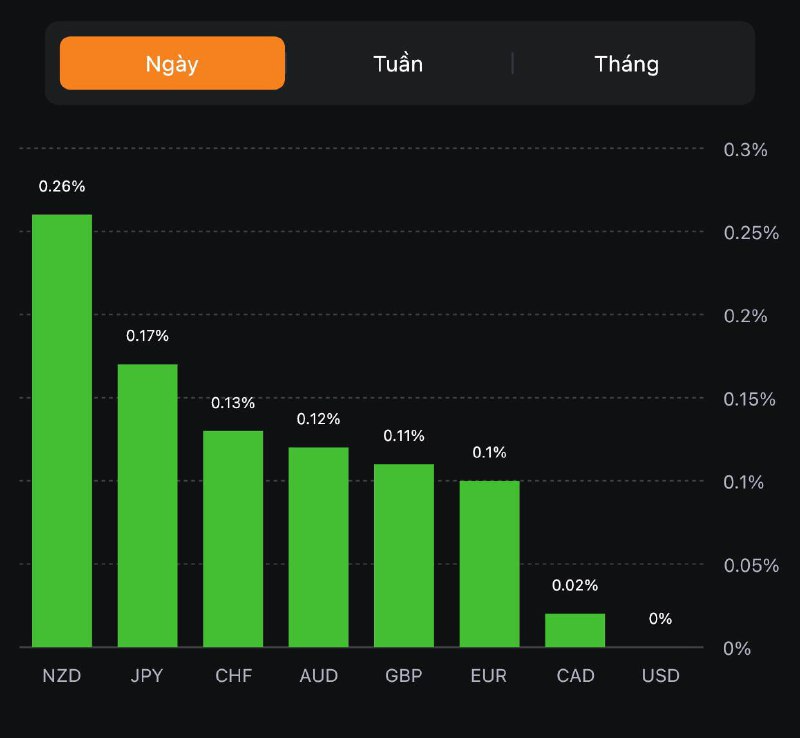Image resolution: width=800 pixels, height=738 pixels.
Task: Tap the AUD bar
Action: point(319,547)
